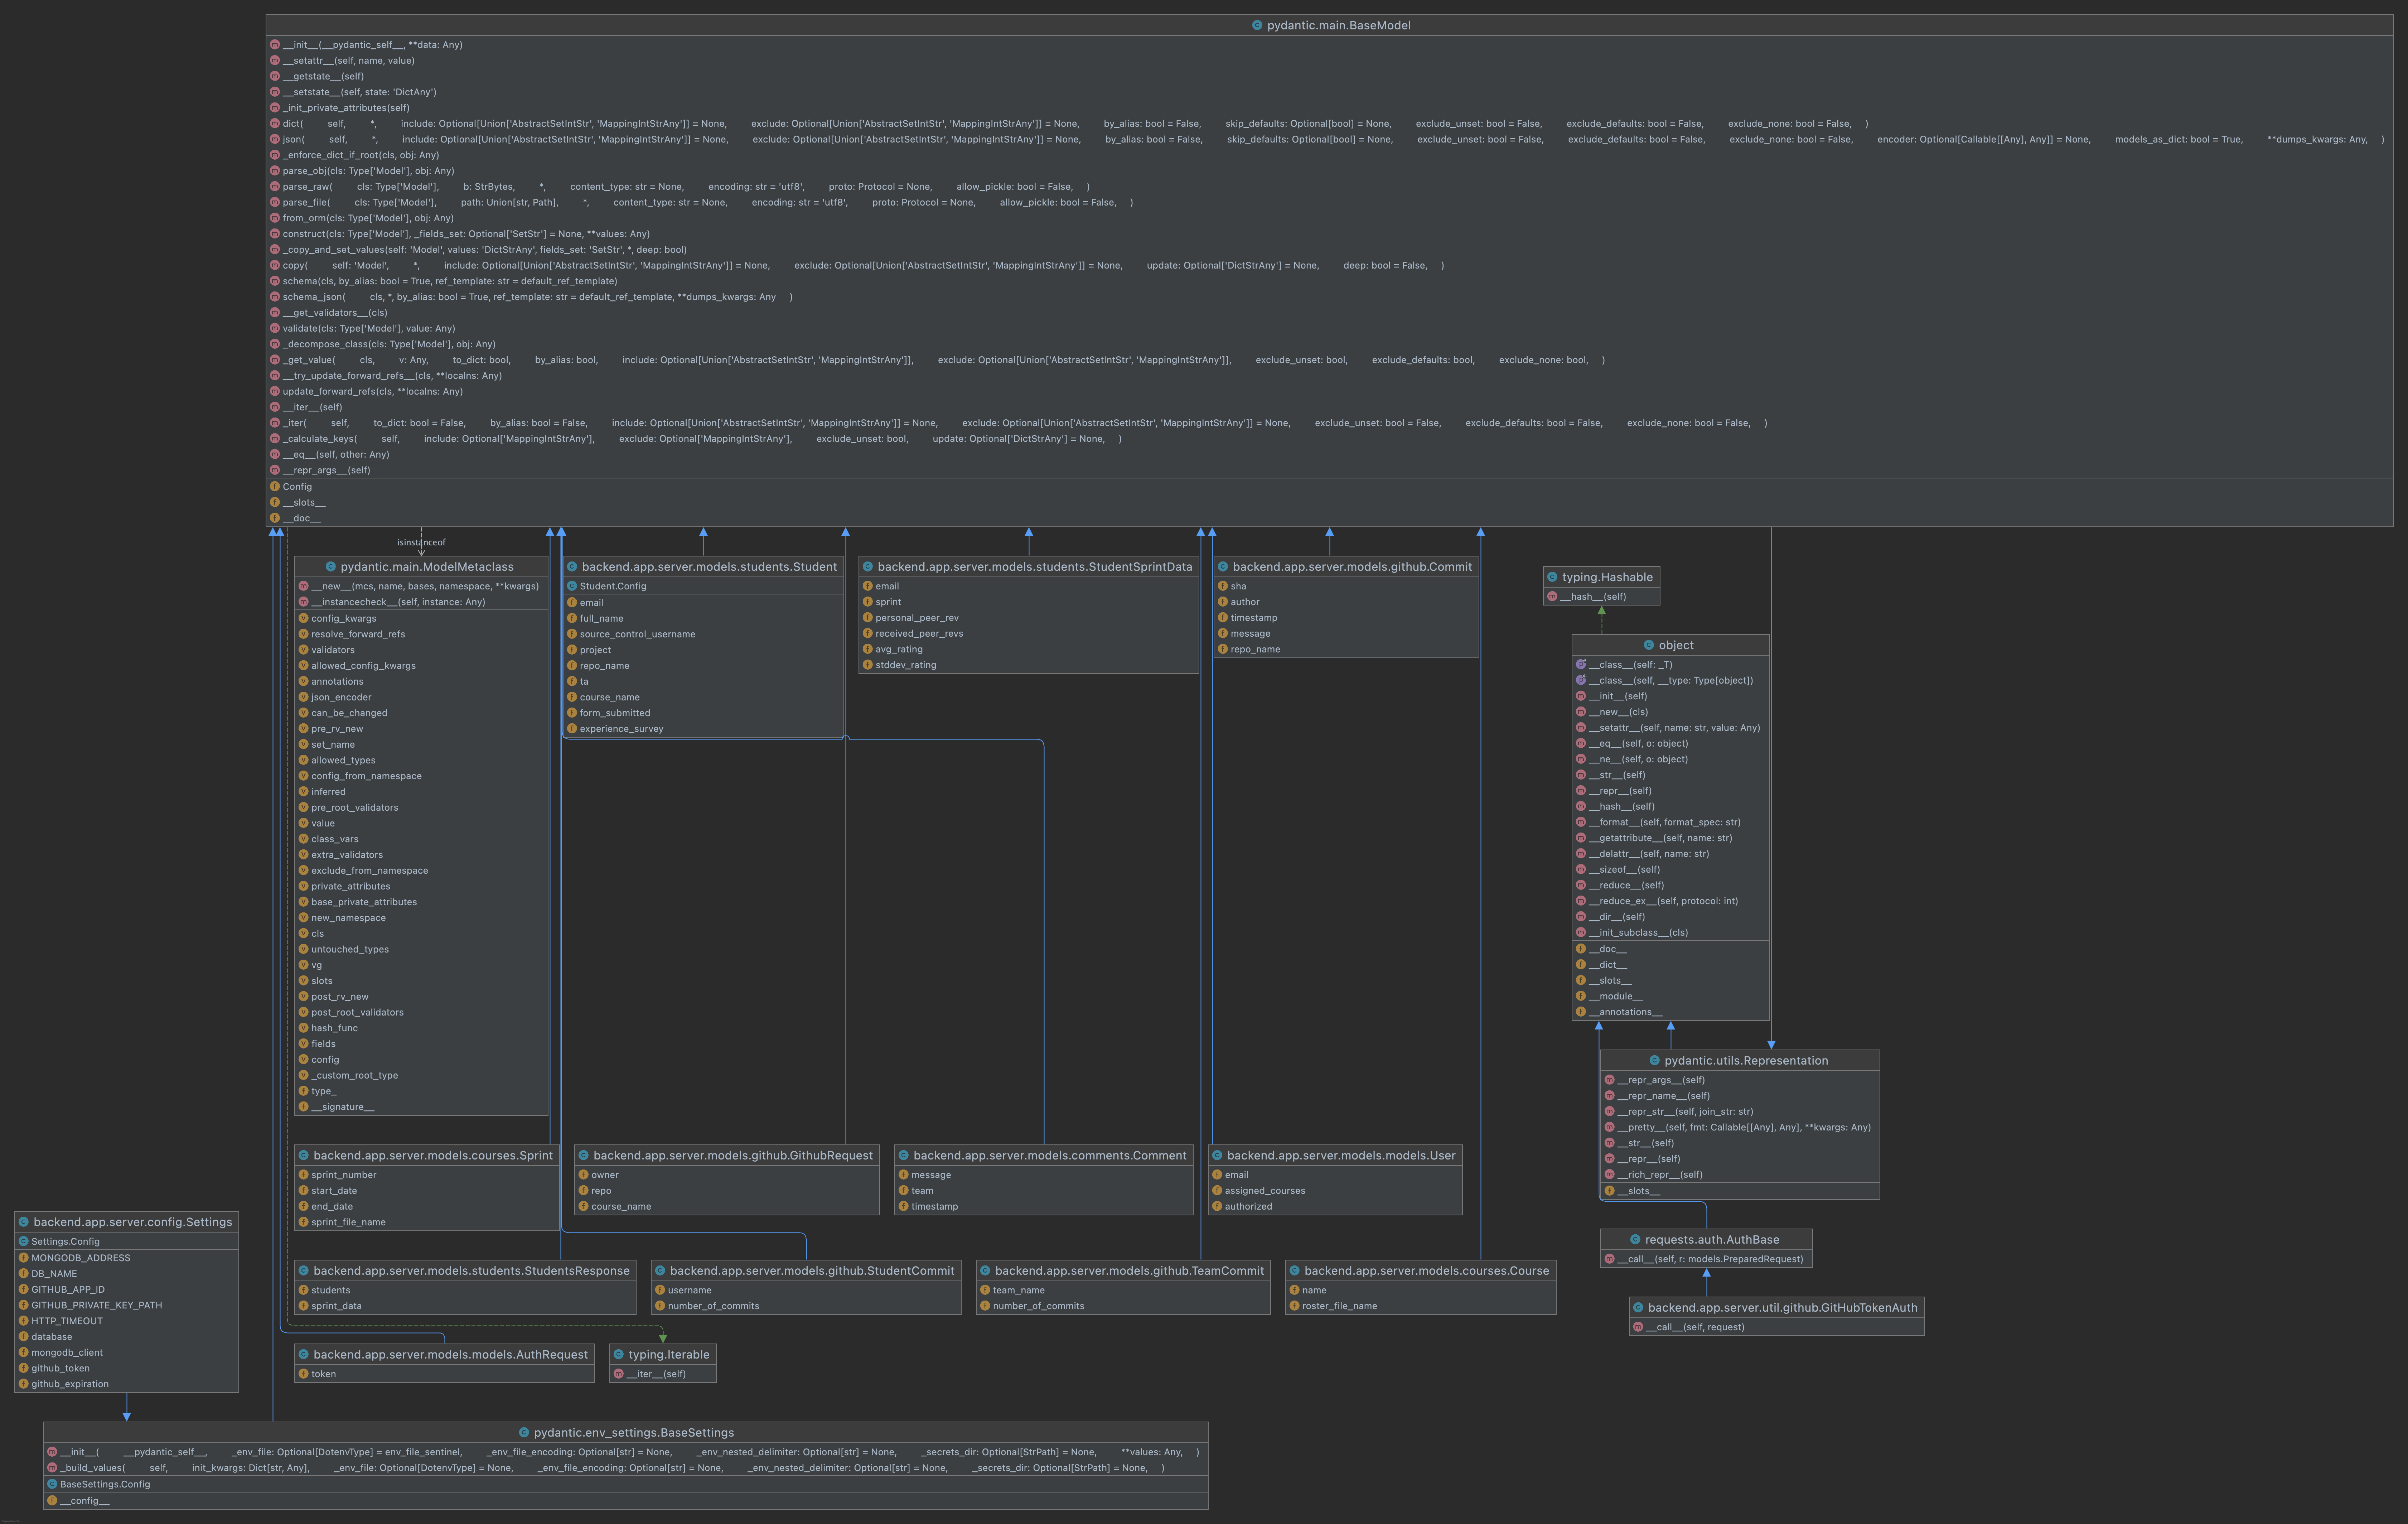
Task: Click the __get_validators__(cls) method
Action: pos(335,313)
